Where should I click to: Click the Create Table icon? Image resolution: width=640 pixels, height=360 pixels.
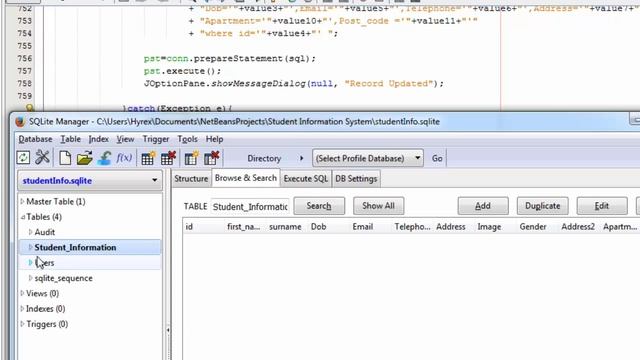tap(148, 158)
